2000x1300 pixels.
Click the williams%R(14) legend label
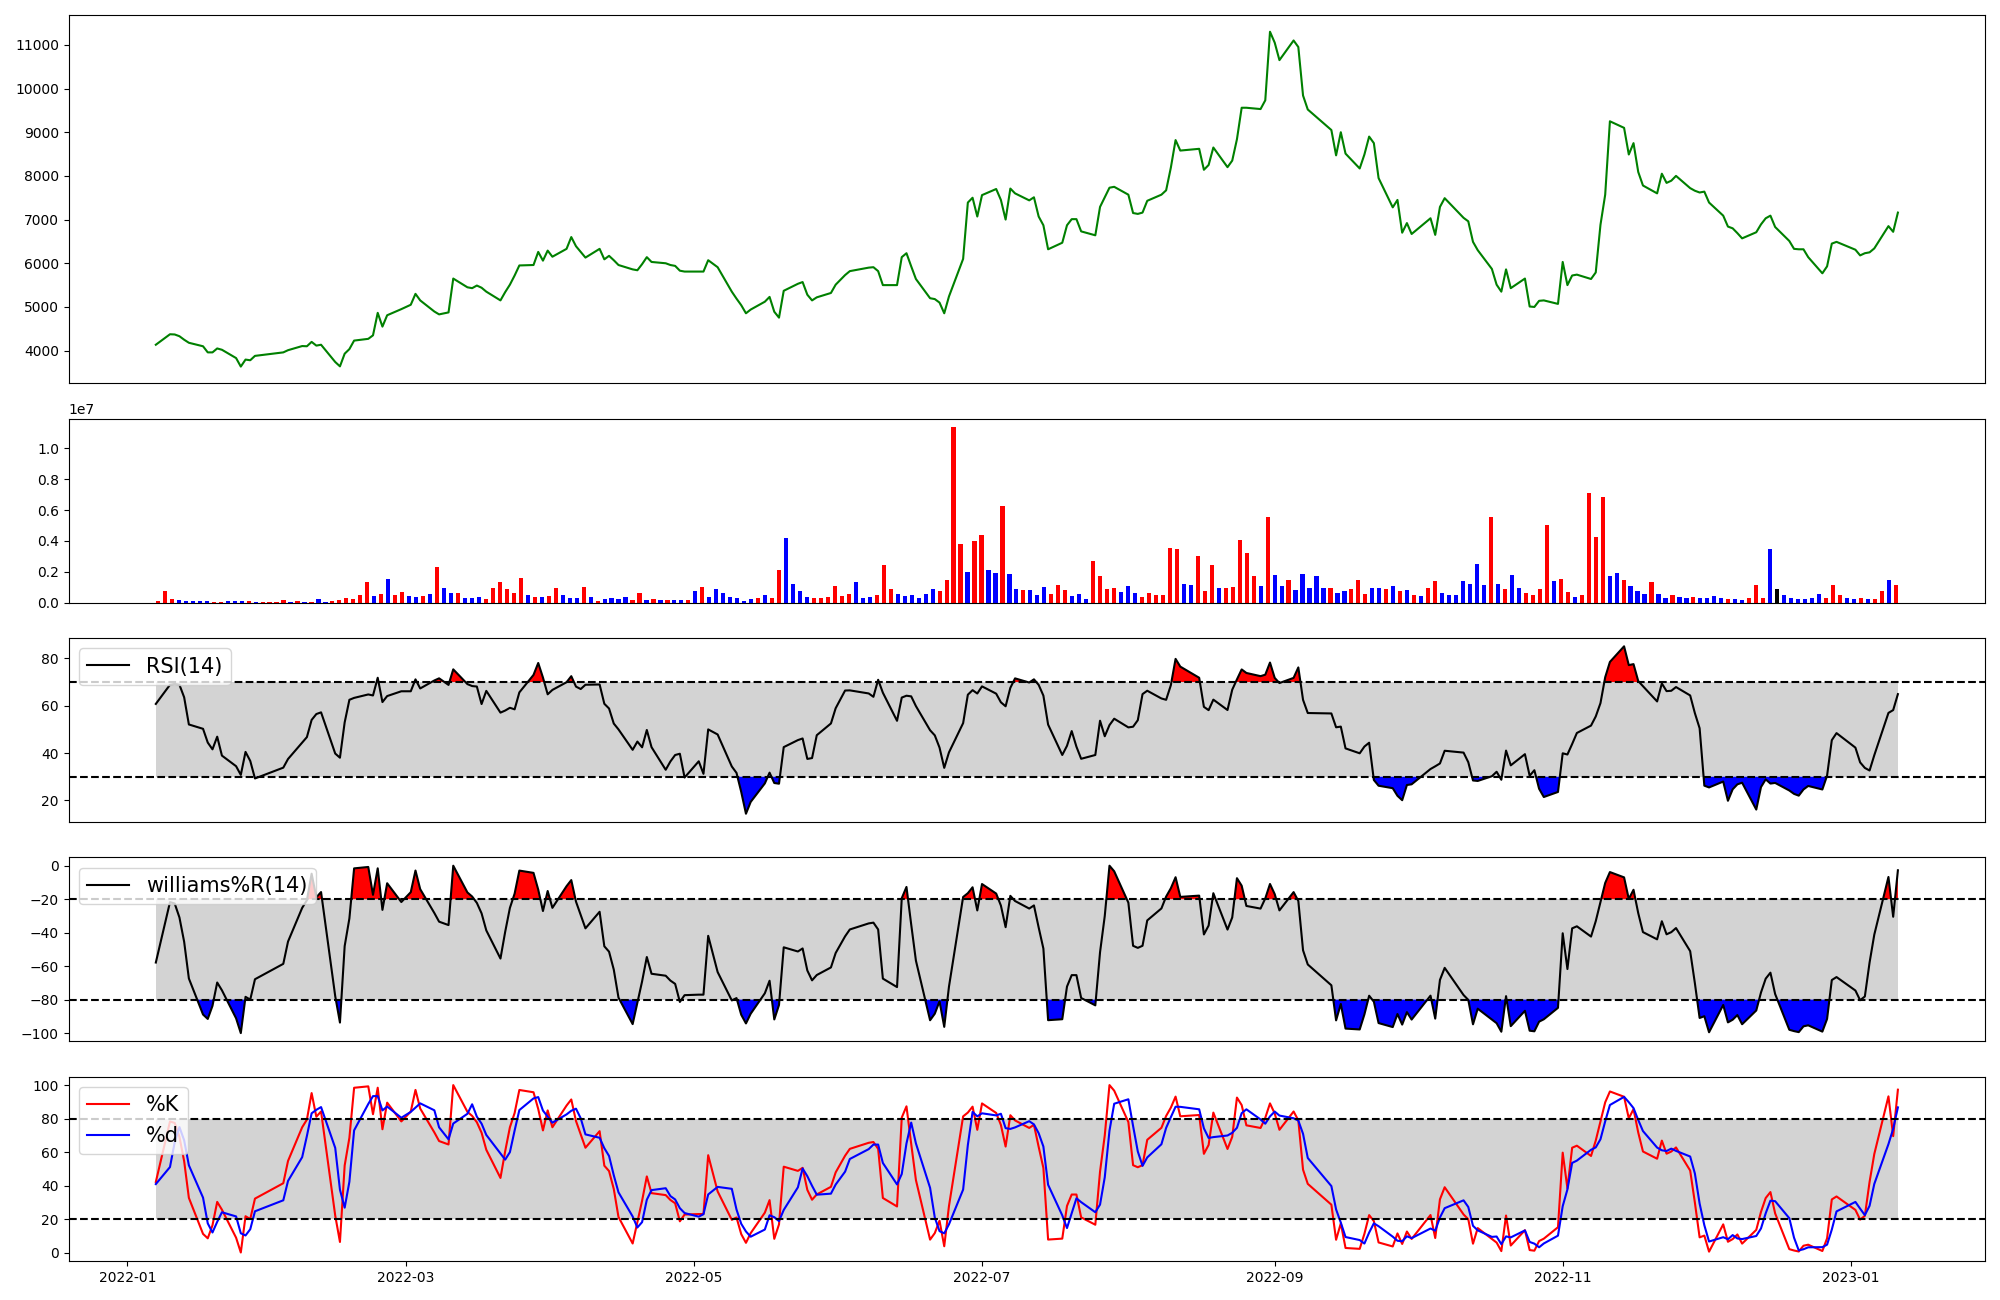(227, 885)
